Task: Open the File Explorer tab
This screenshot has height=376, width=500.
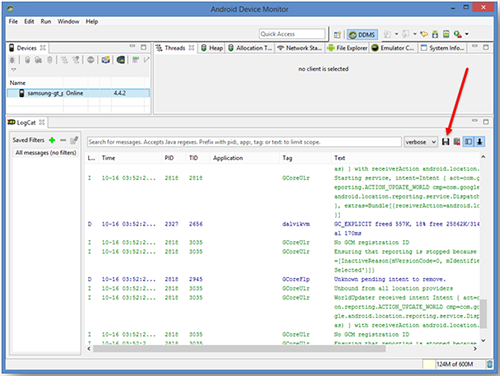Action: click(347, 48)
